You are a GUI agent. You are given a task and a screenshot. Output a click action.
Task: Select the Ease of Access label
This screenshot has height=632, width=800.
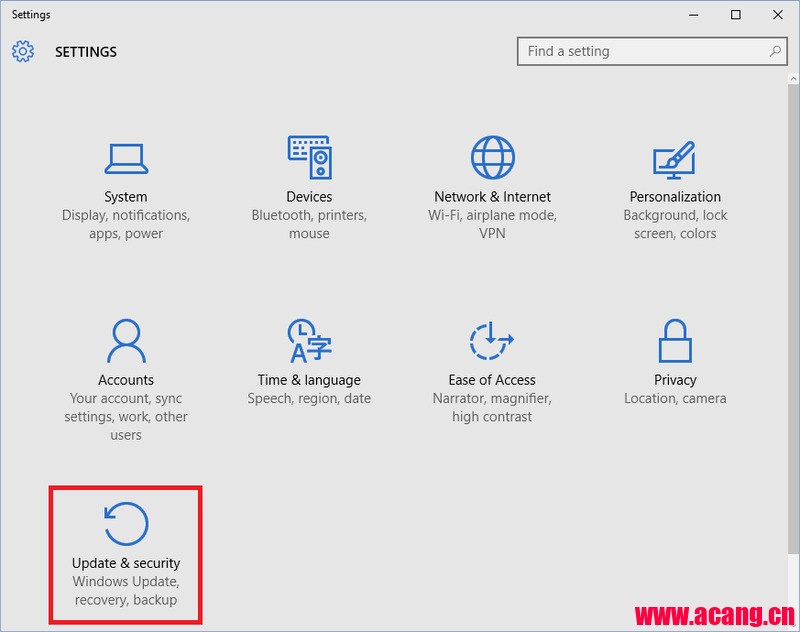492,380
